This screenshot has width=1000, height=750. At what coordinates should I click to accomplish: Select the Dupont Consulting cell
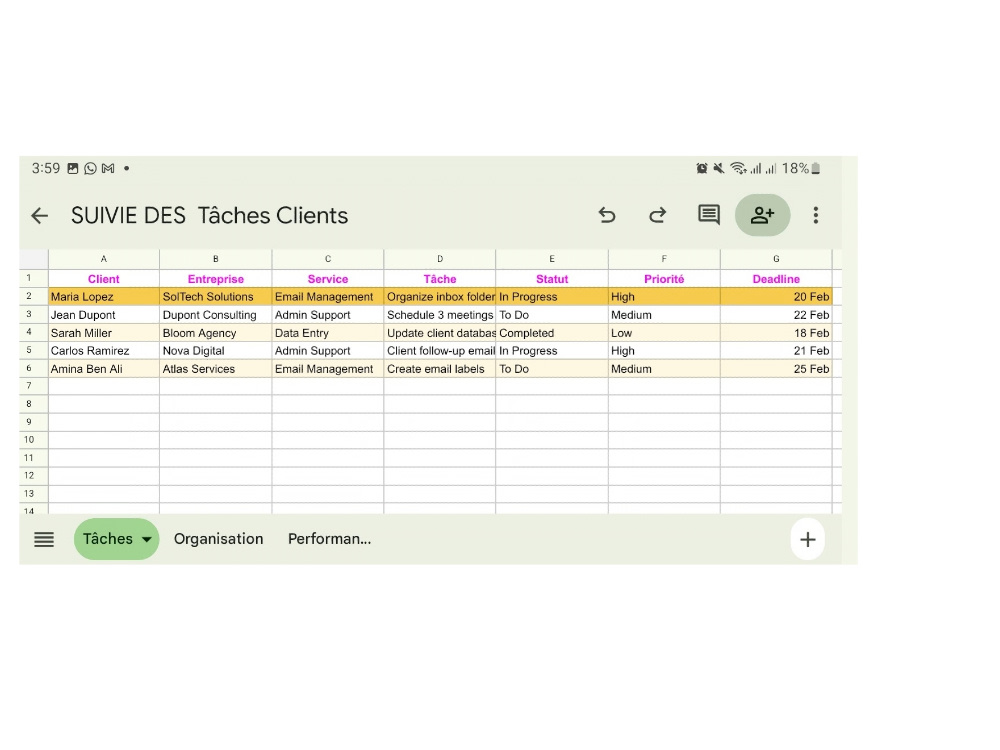click(216, 315)
